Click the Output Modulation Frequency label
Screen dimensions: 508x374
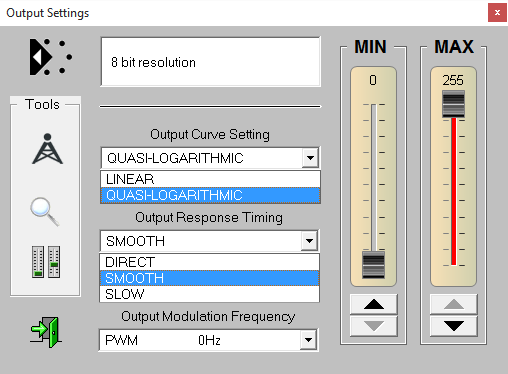[x=208, y=316]
